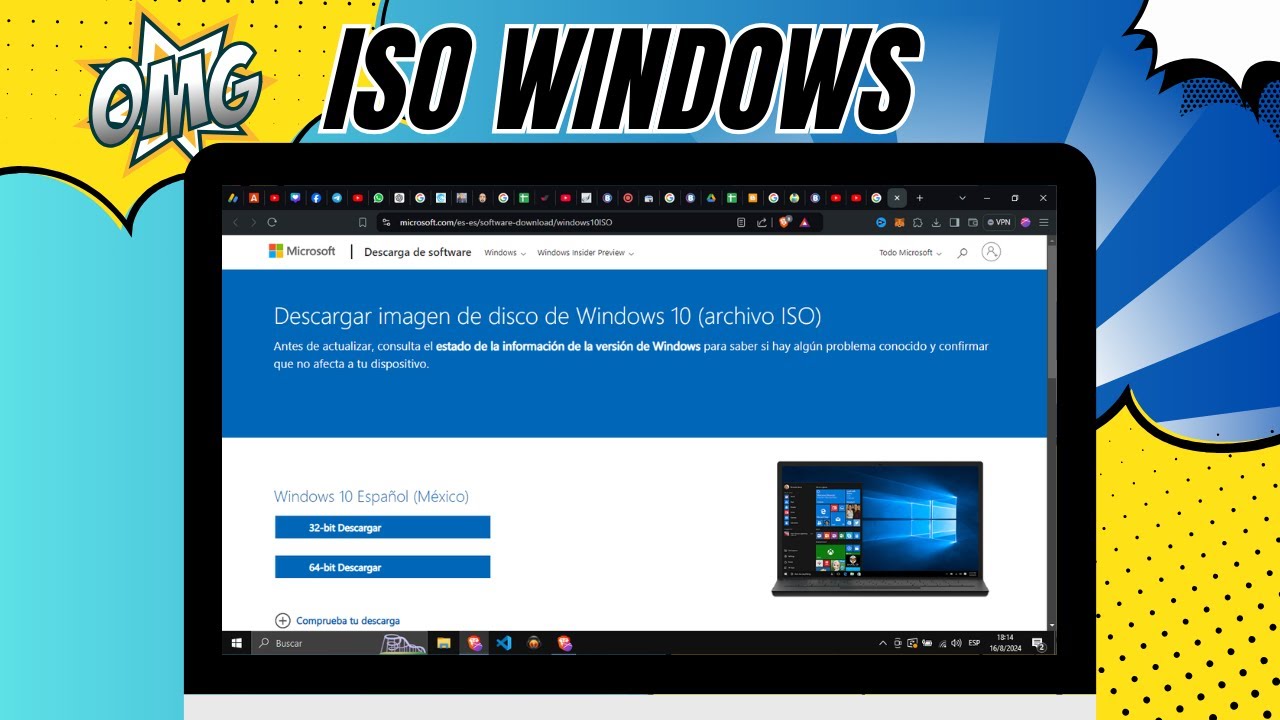Open a new tab with plus button

(920, 198)
